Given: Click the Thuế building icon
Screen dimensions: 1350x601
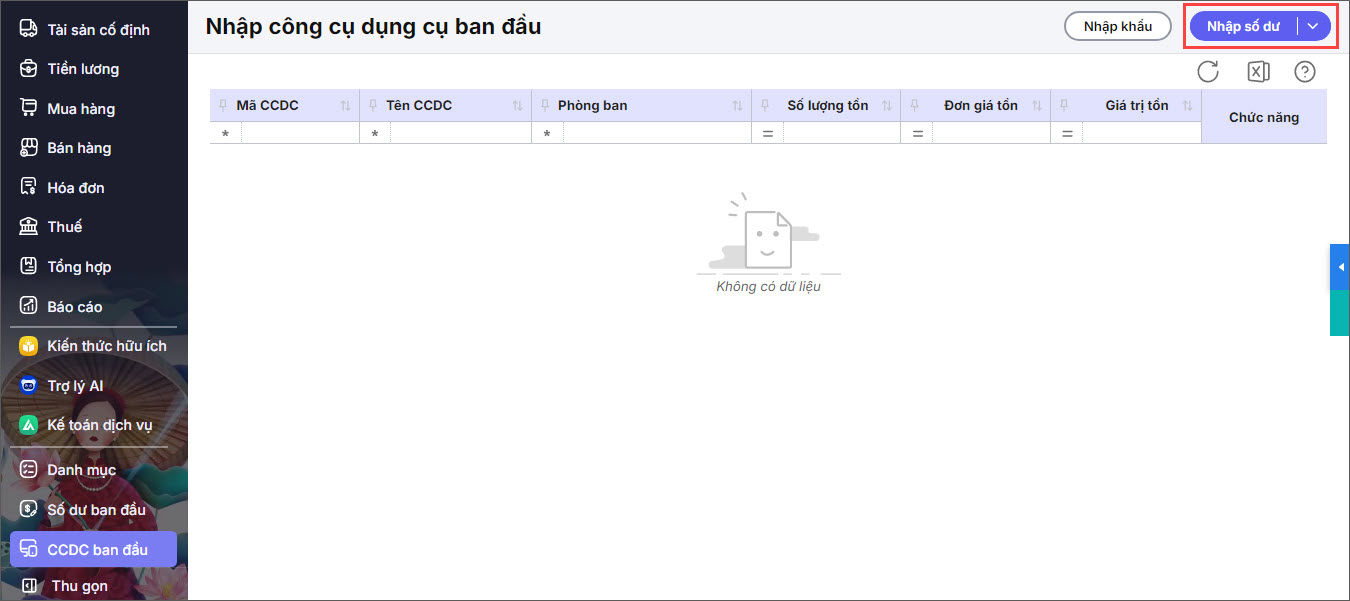Looking at the screenshot, I should pos(29,227).
